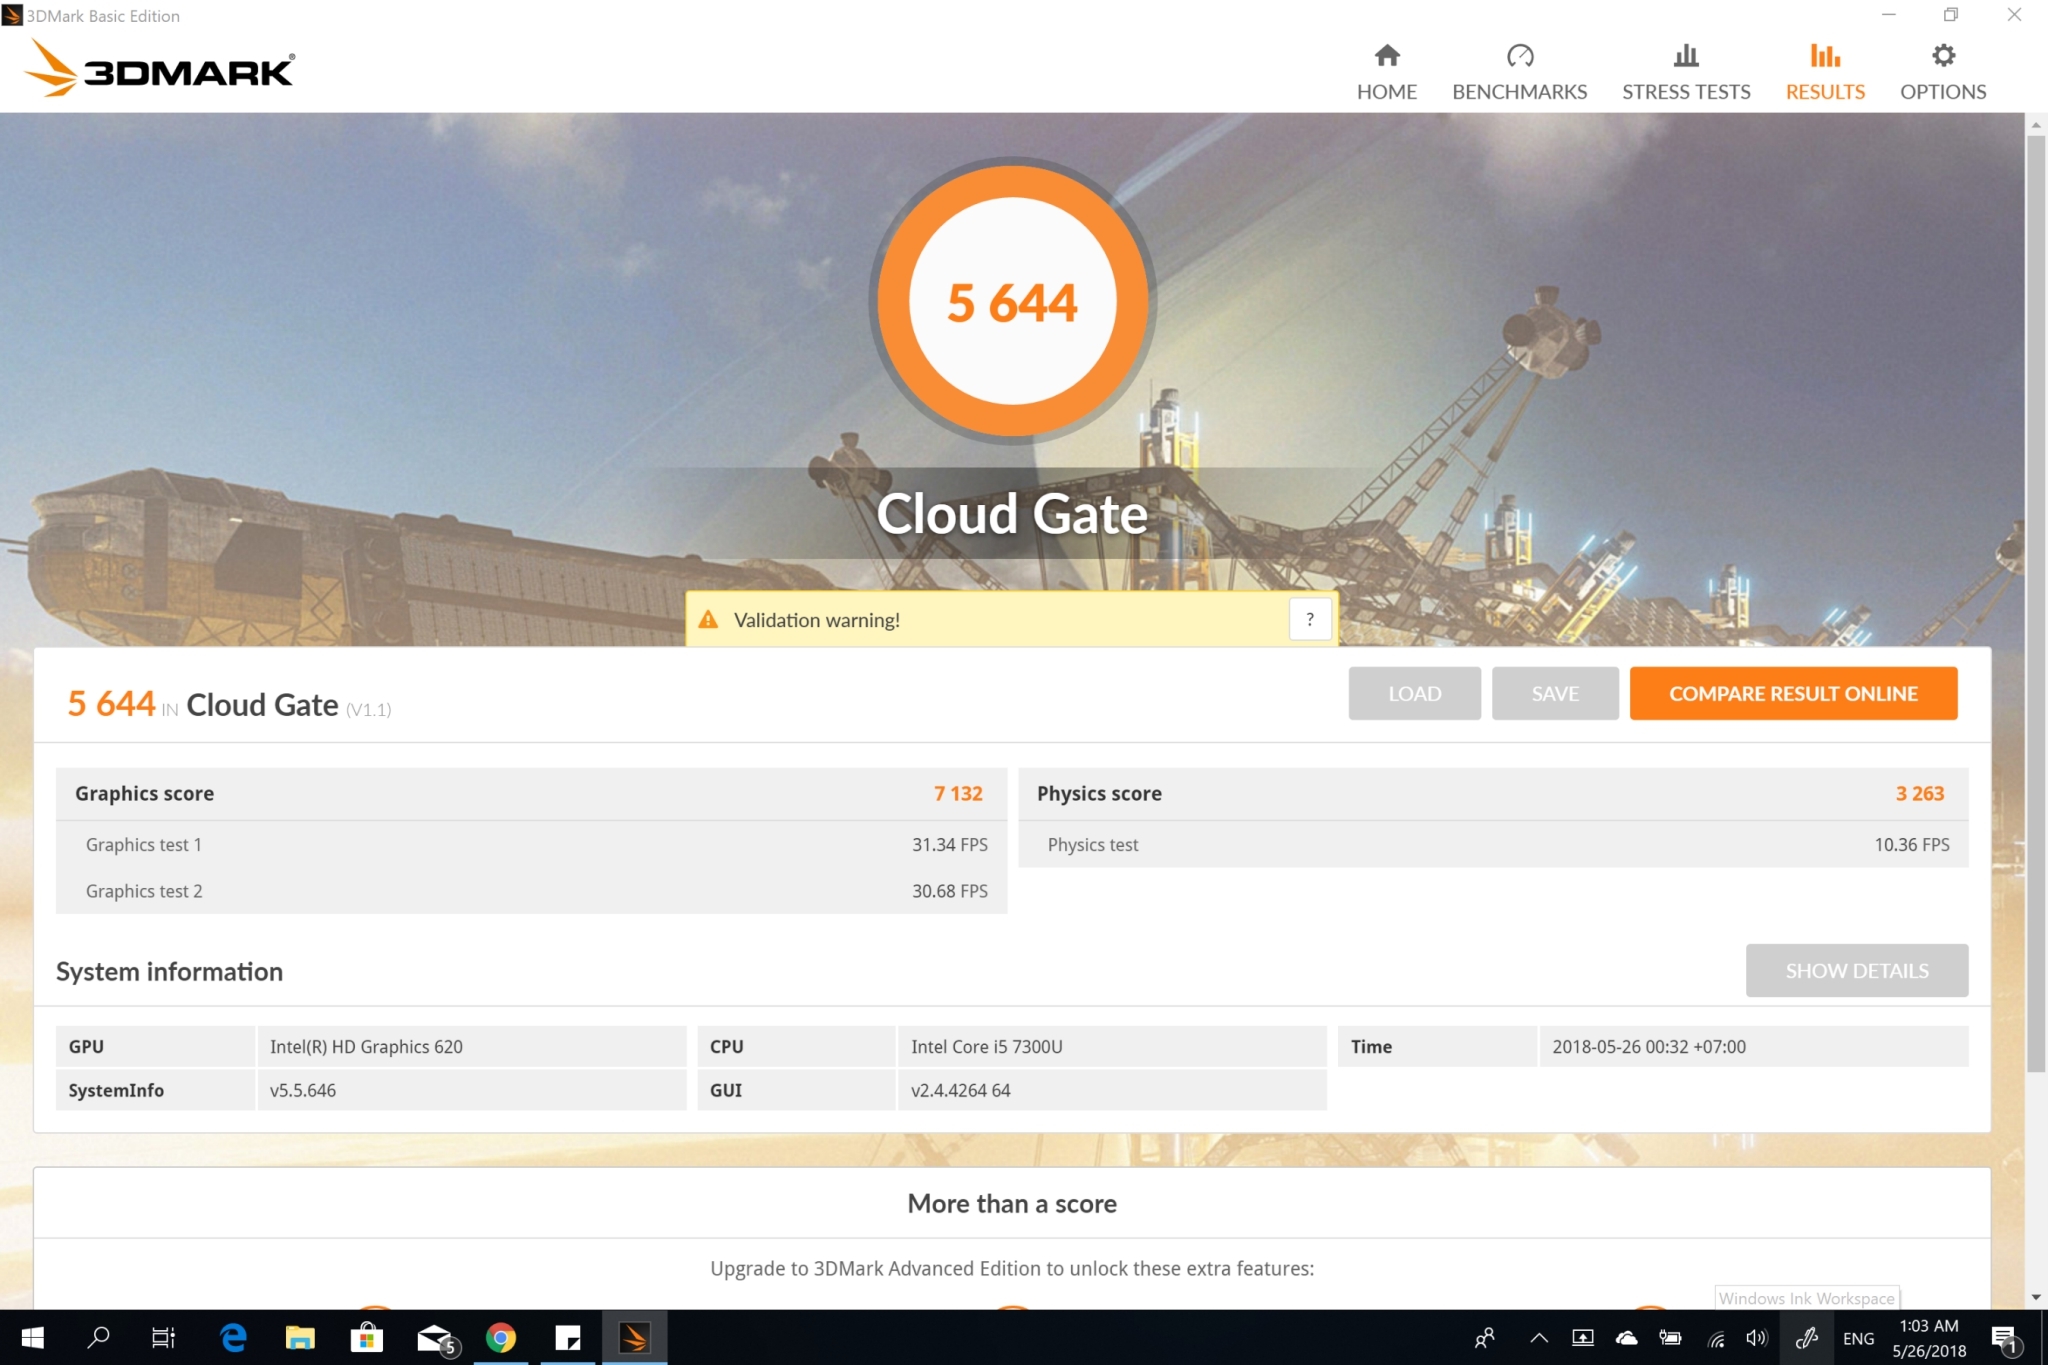Click the Physics score value 3 263
The image size is (2048, 1365).
coord(1920,793)
